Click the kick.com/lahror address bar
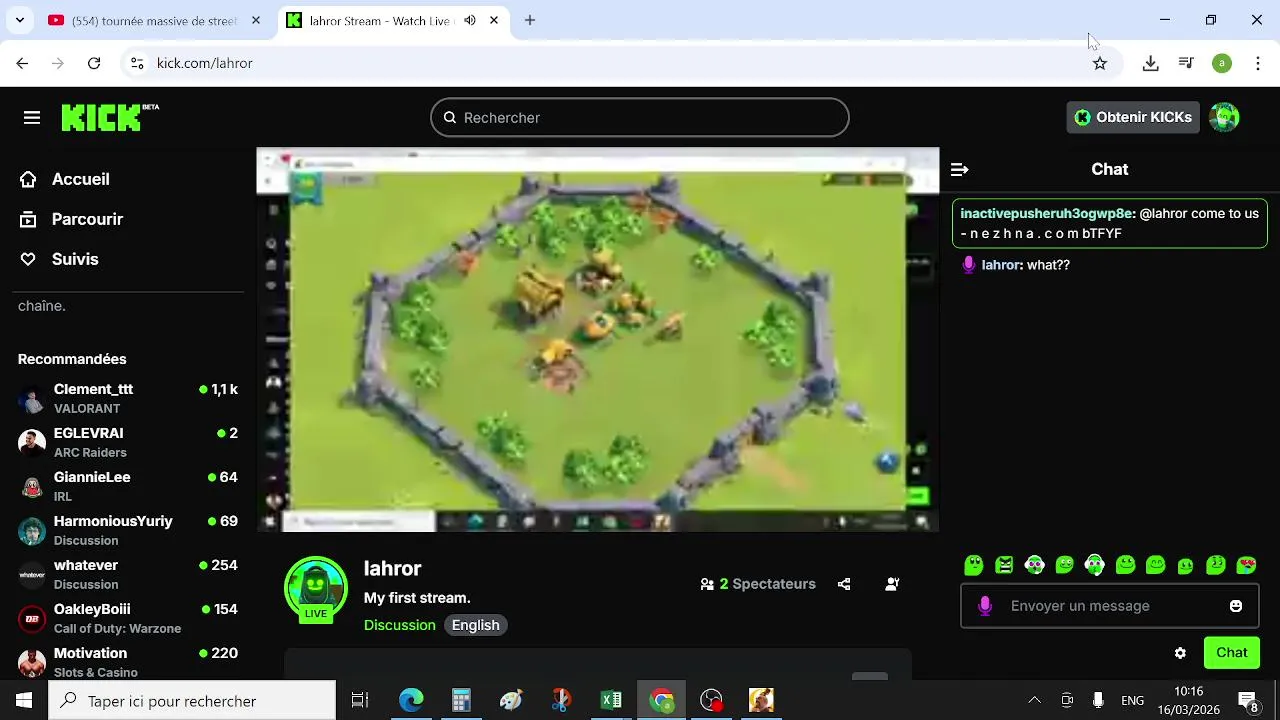Viewport: 1280px width, 720px height. pos(620,63)
